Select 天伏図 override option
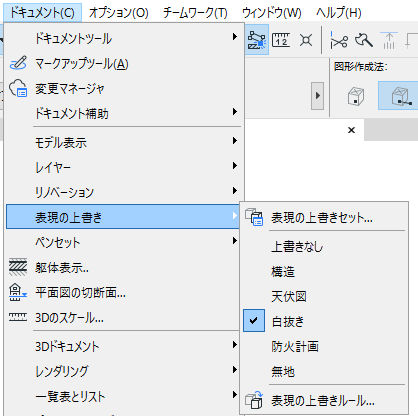 tap(324, 297)
